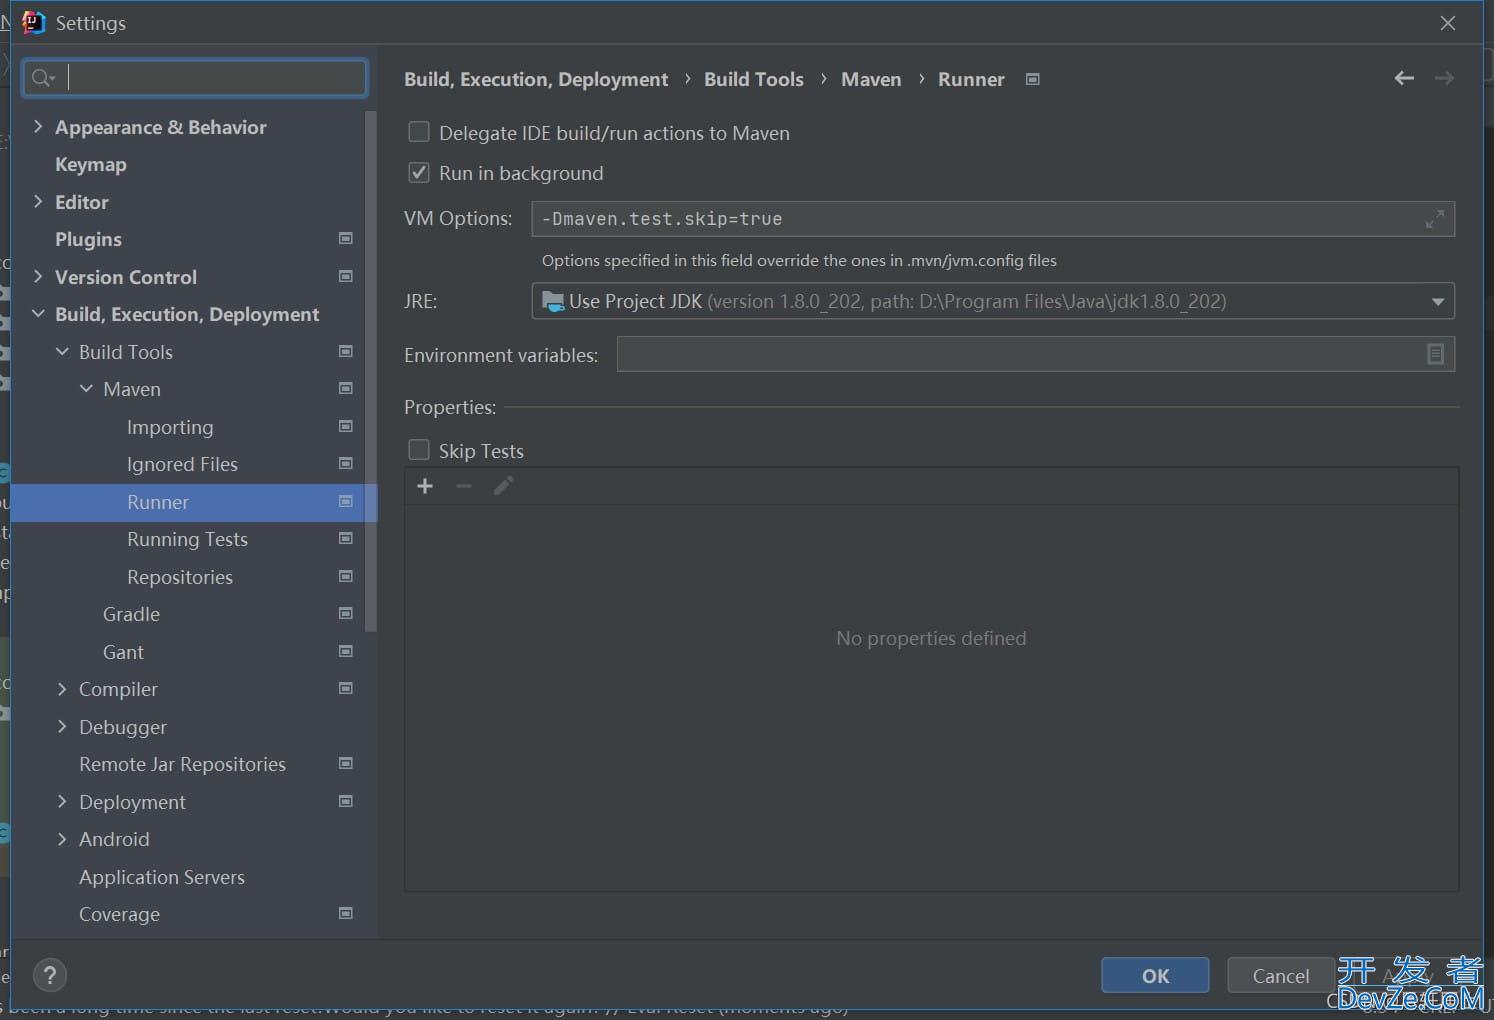Image resolution: width=1494 pixels, height=1020 pixels.
Task: Add a new property with plus icon
Action: pyautogui.click(x=425, y=486)
